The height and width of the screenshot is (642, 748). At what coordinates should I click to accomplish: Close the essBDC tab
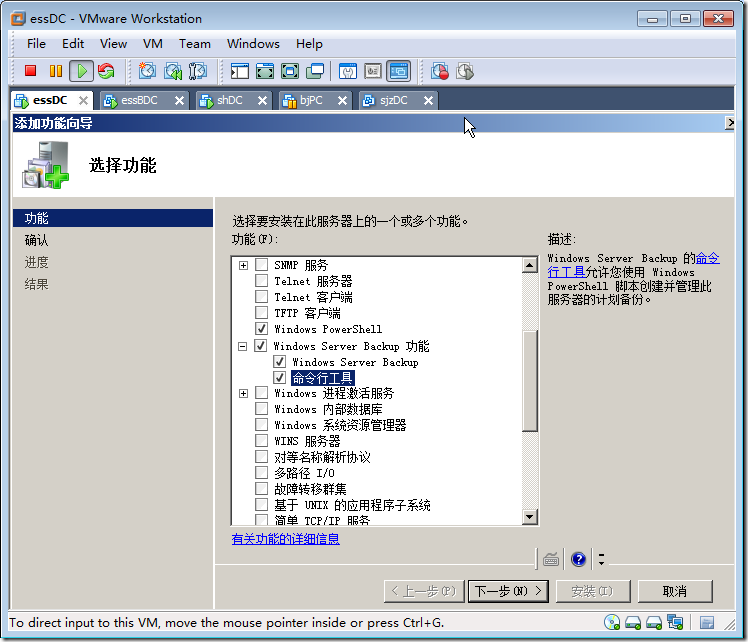pyautogui.click(x=179, y=101)
